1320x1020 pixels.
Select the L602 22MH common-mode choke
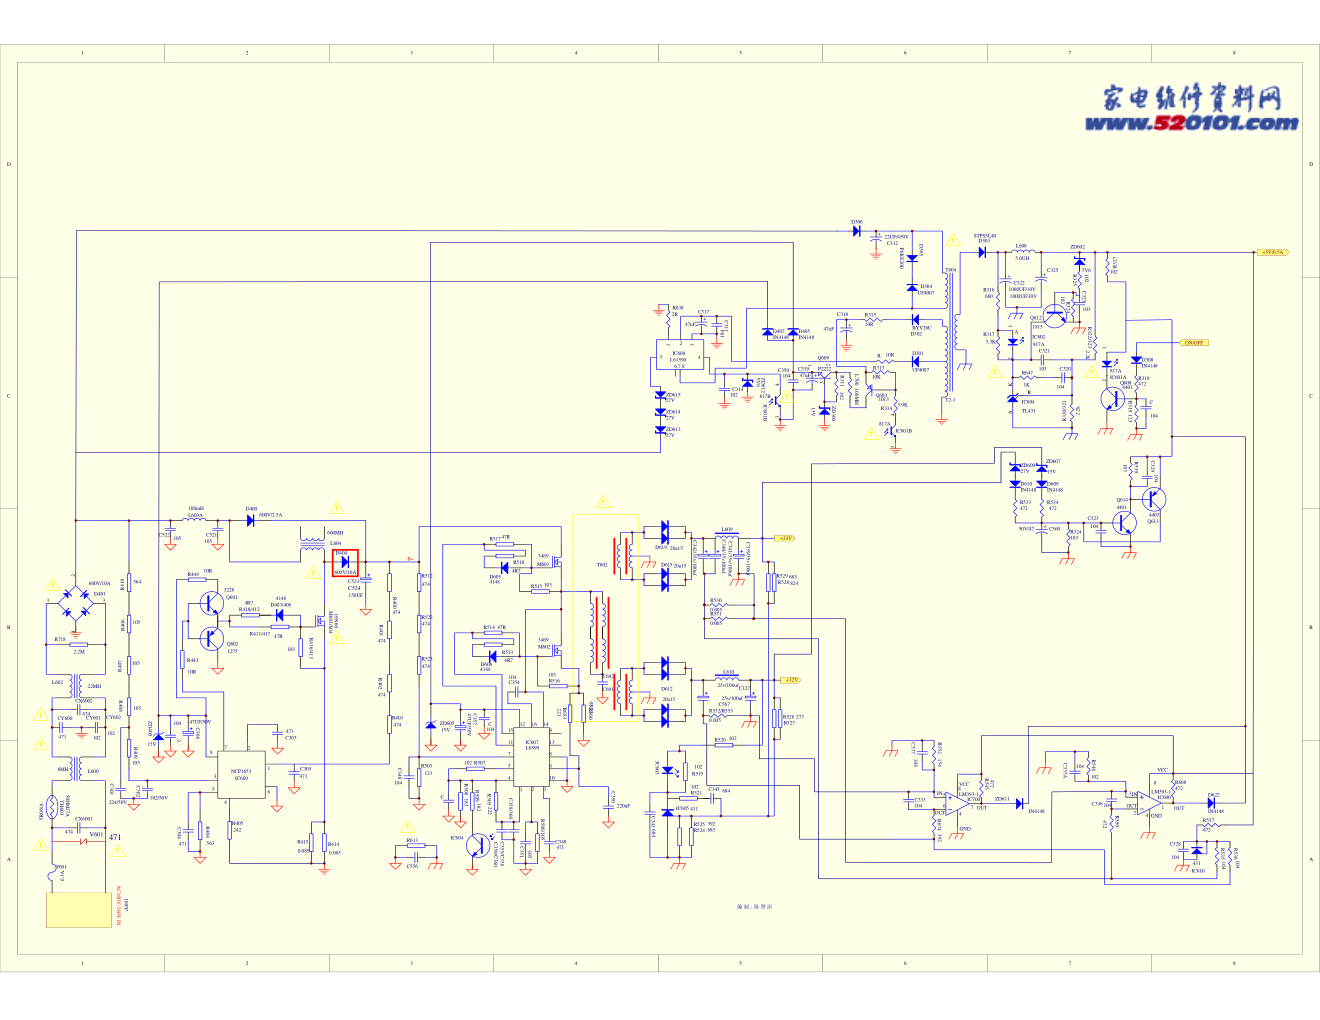(x=76, y=686)
